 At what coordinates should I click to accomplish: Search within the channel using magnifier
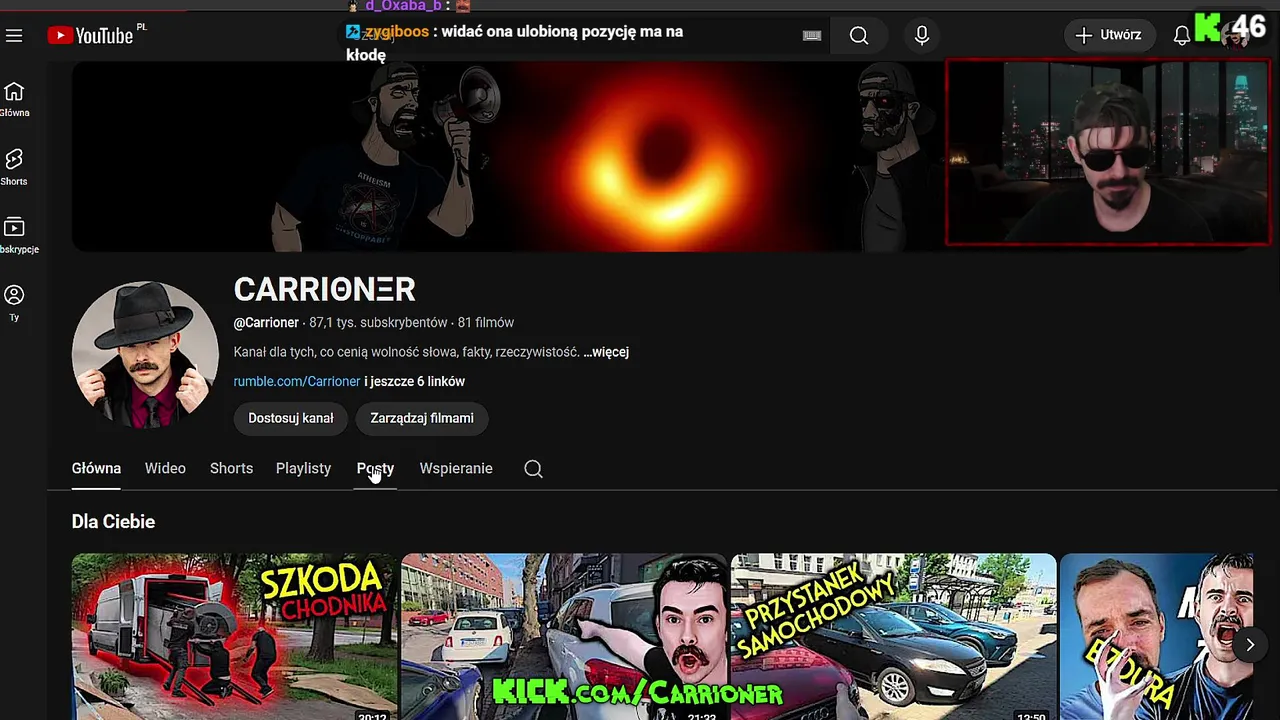(x=534, y=469)
